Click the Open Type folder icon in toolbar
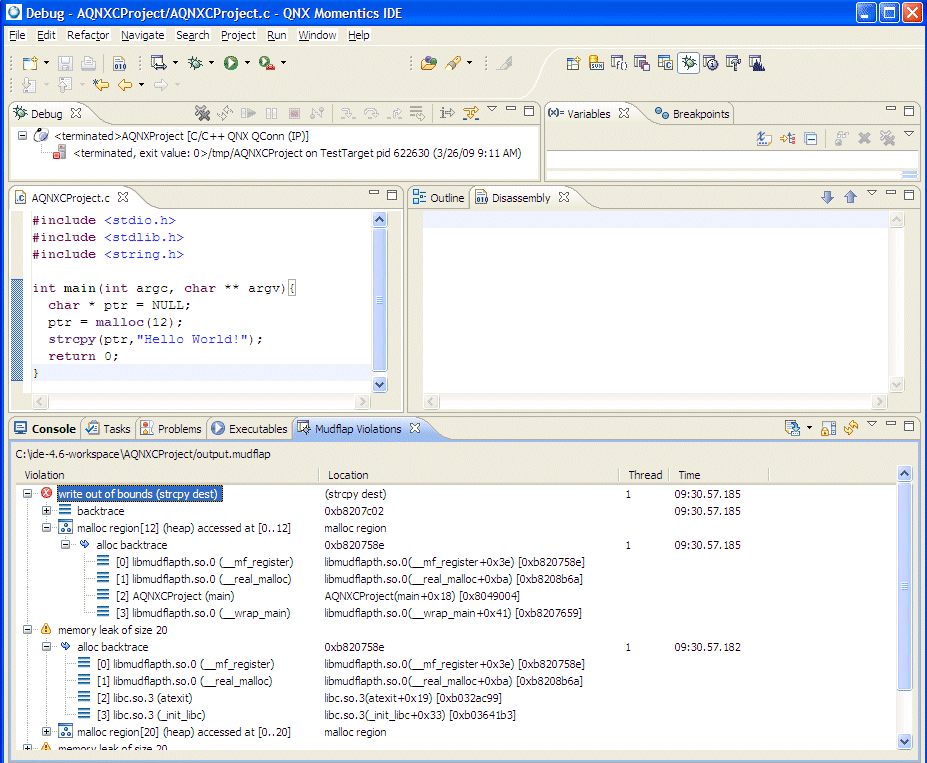Screen dimensions: 927x763 point(428,63)
